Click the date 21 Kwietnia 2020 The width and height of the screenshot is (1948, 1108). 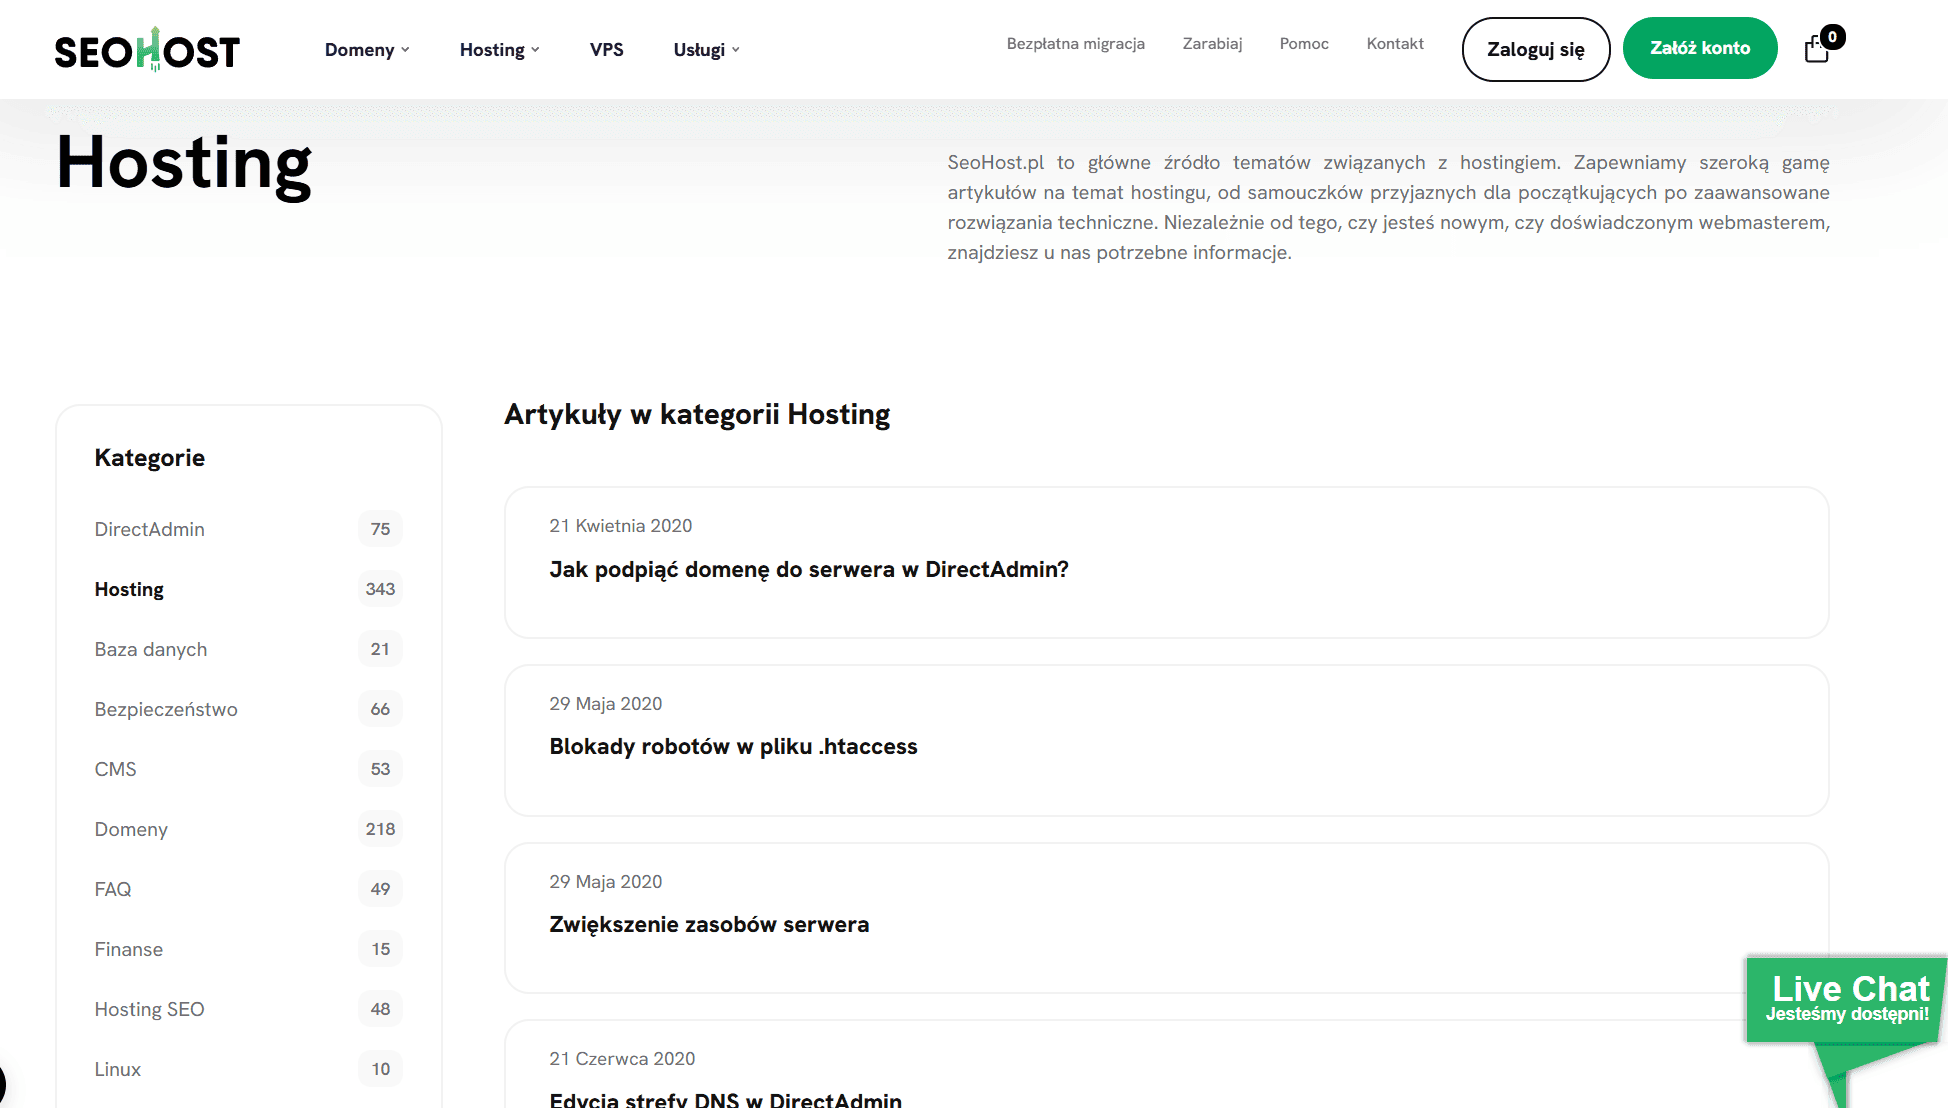point(620,526)
